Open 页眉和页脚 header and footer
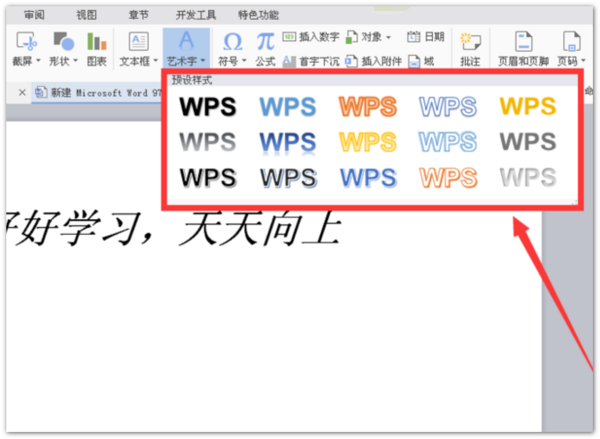Viewport: 600px width, 439px height. (523, 49)
